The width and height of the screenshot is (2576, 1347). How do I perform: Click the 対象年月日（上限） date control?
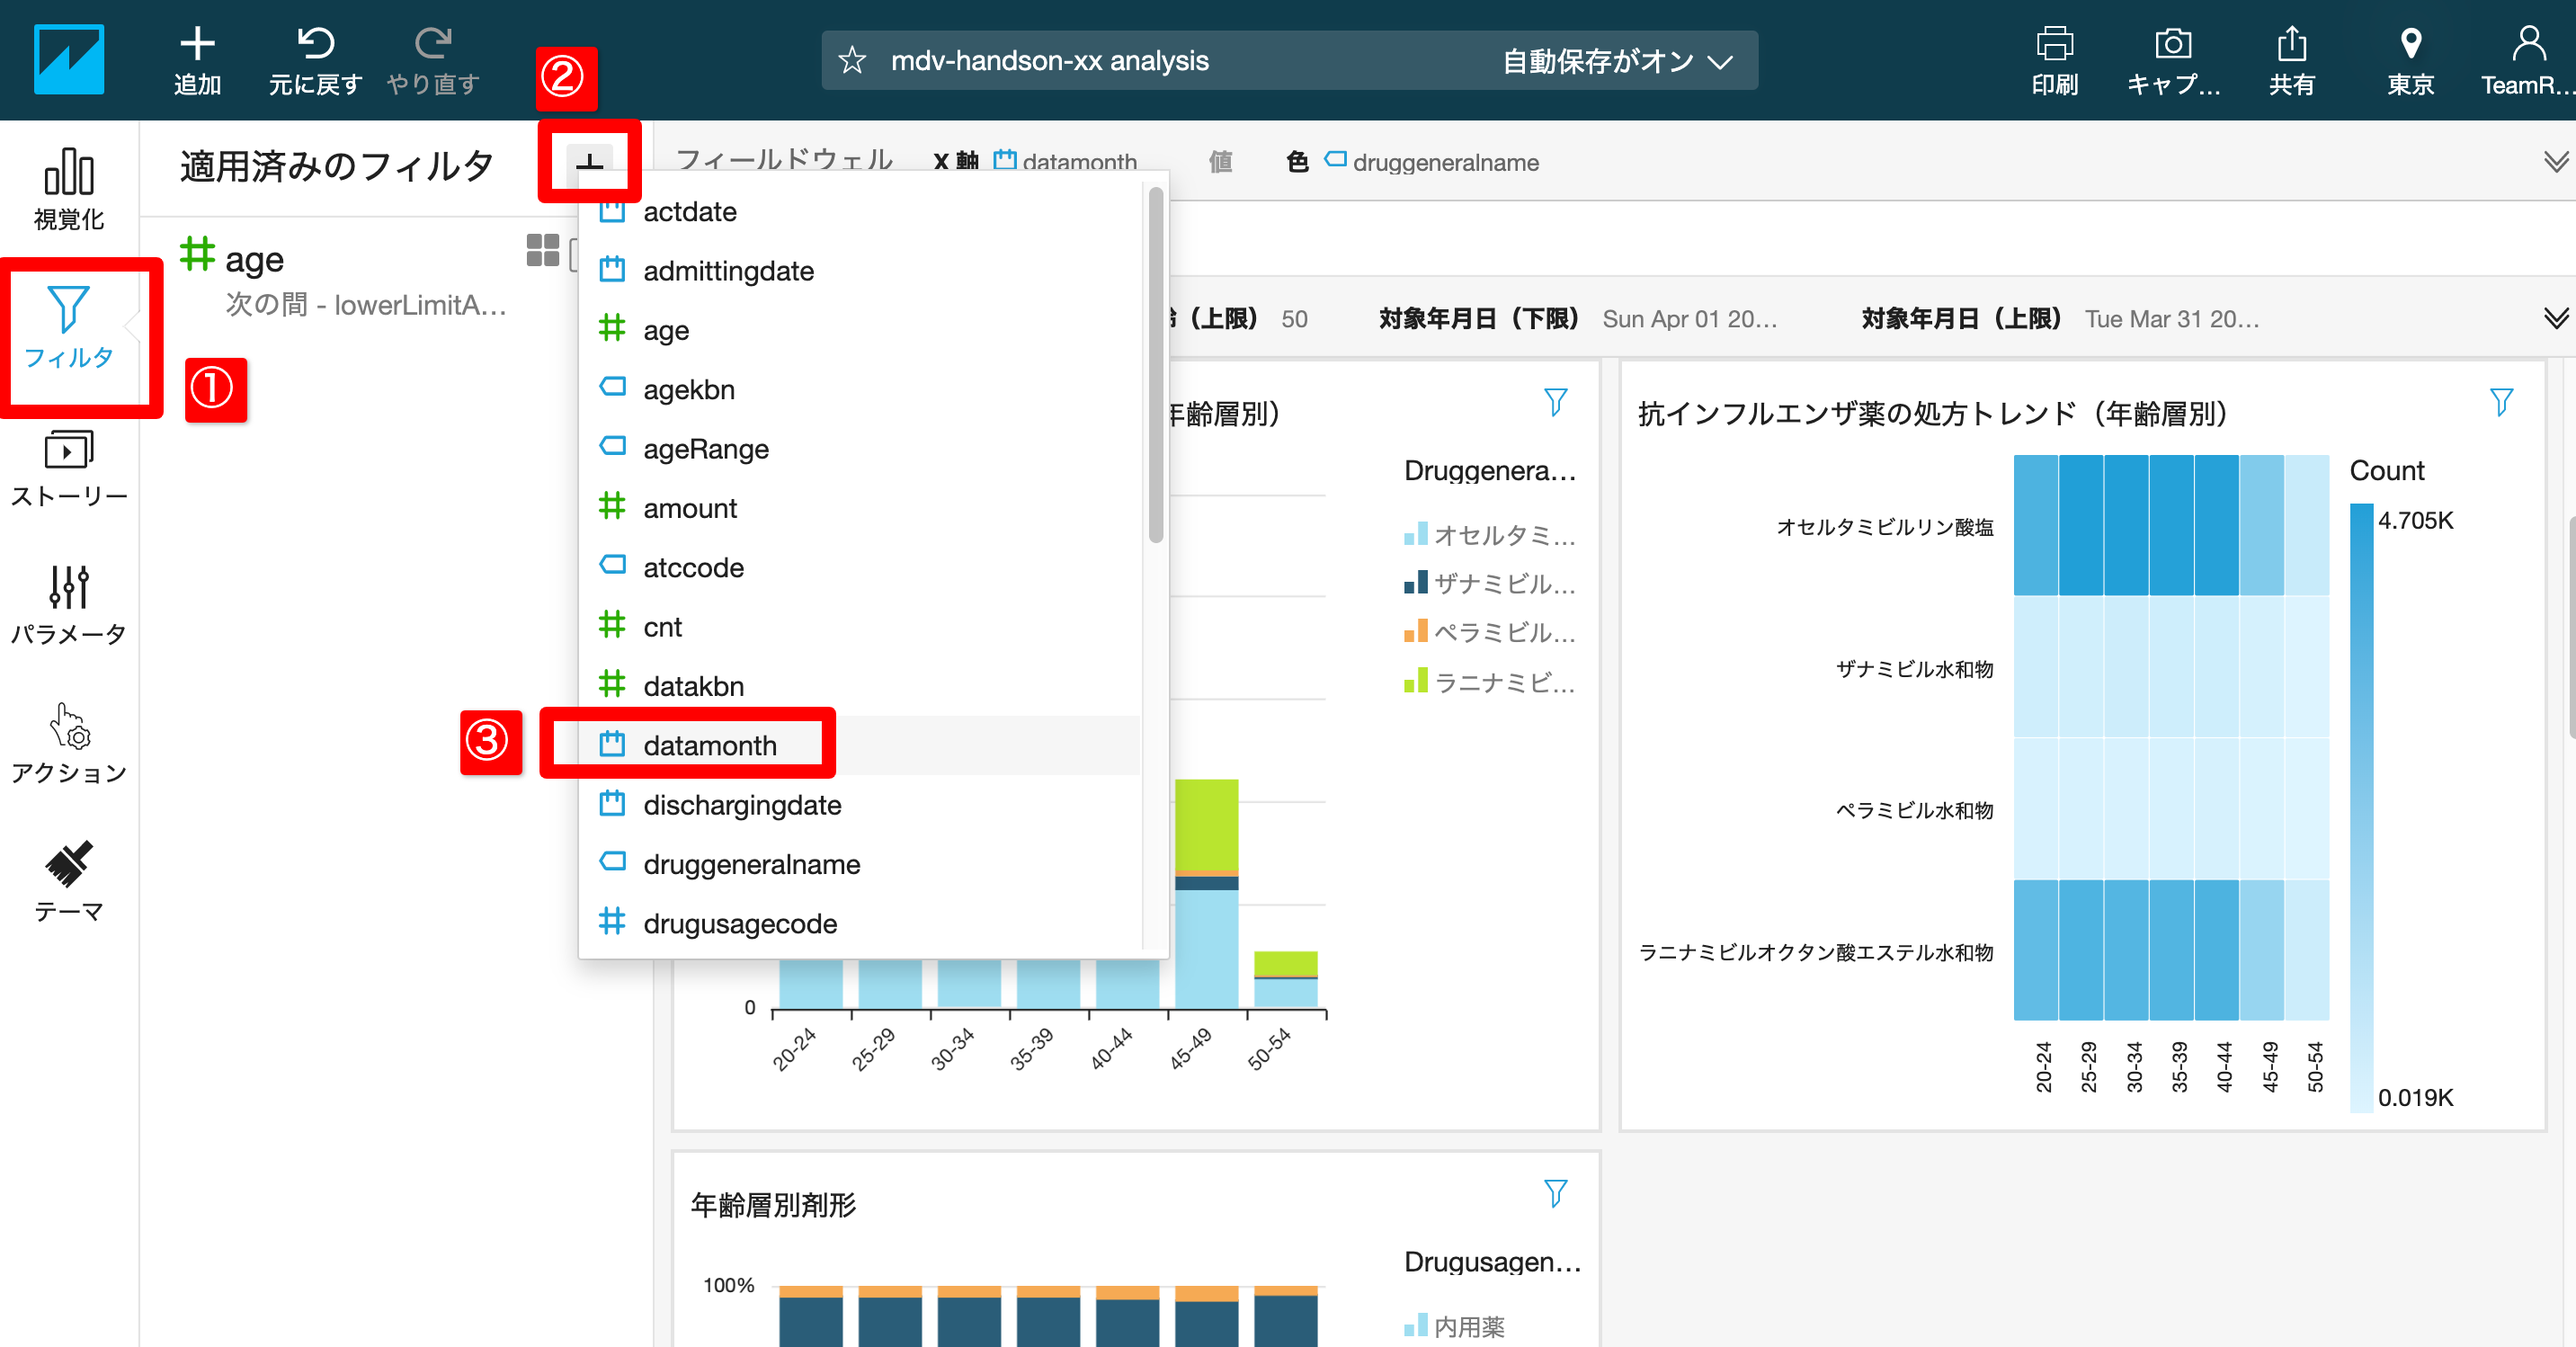pyautogui.click(x=2060, y=319)
